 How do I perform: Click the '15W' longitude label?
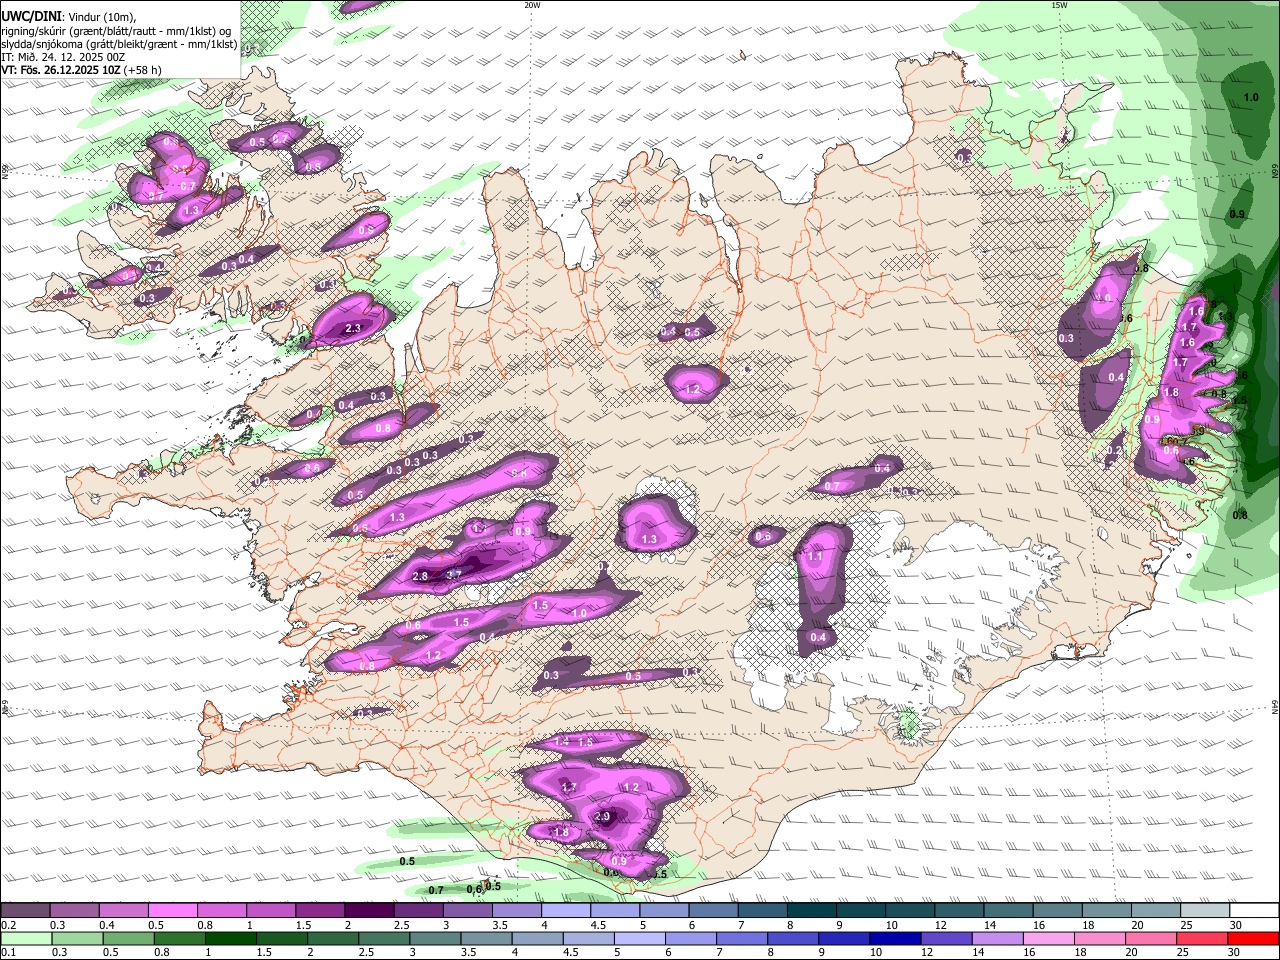pyautogui.click(x=1059, y=5)
